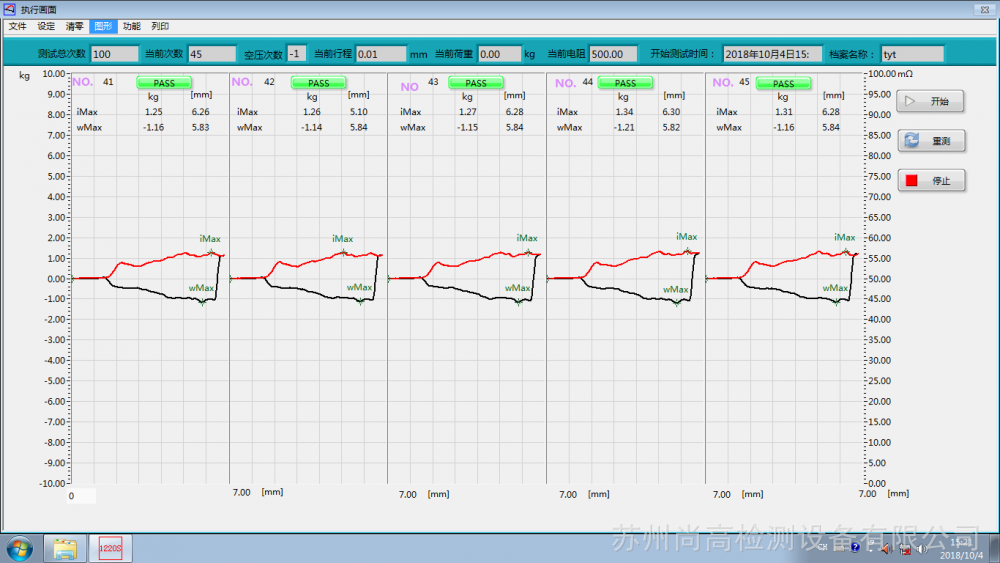Viewport: 1000px width, 563px height.
Task: Click the 当前电阻 field showing 500.00
Action: [x=612, y=54]
